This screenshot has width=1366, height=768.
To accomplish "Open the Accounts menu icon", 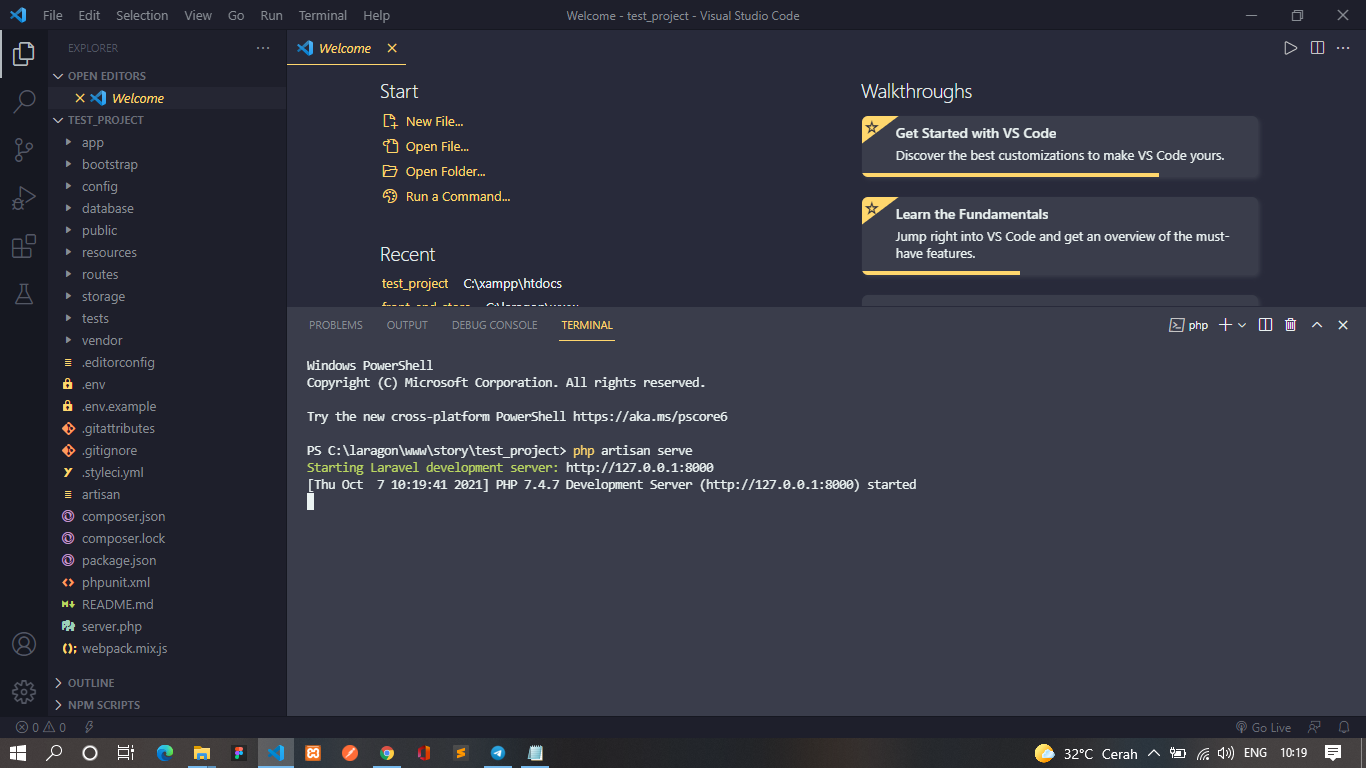I will pyautogui.click(x=24, y=644).
